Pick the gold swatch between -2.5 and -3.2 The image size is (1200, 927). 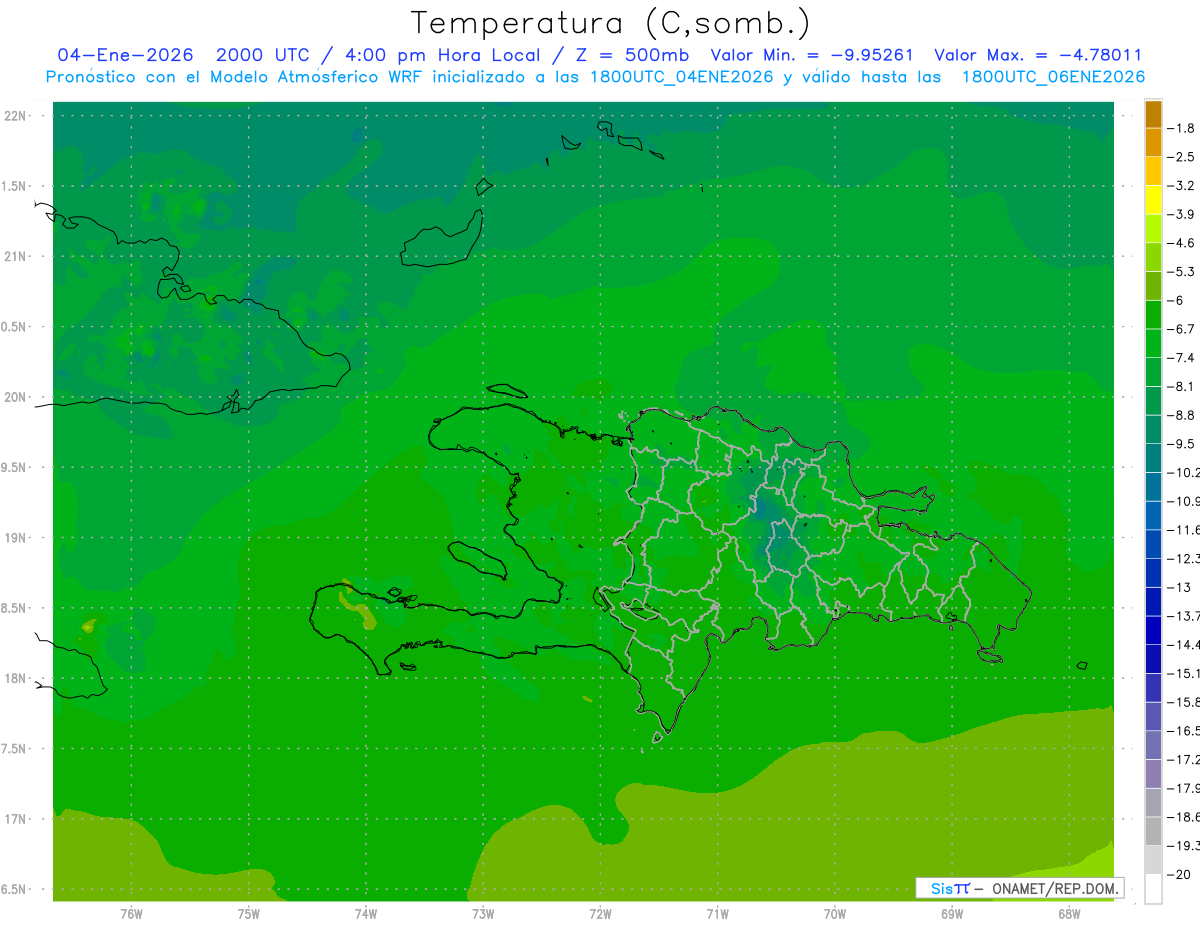coord(1153,171)
